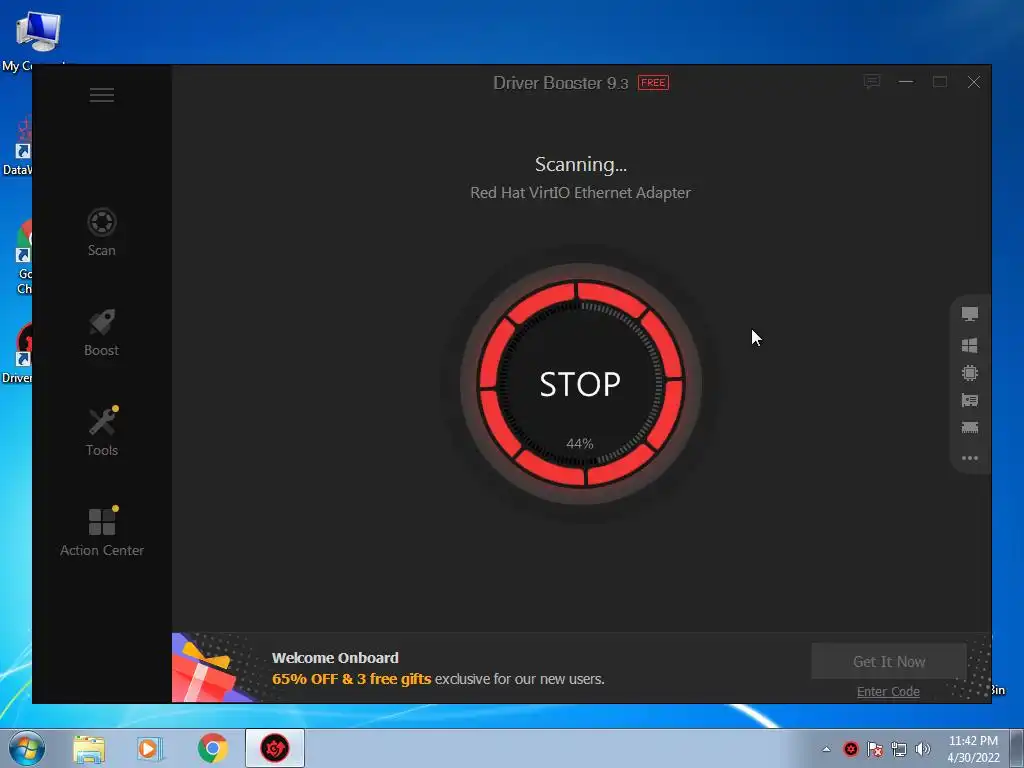Open Action Center flag in tray
This screenshot has width=1024, height=768.
875,749
